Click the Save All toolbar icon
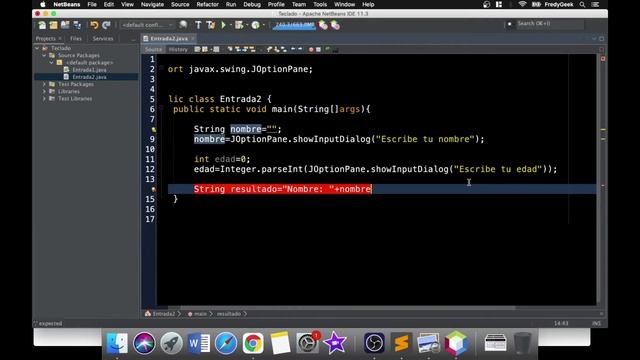 point(77,25)
